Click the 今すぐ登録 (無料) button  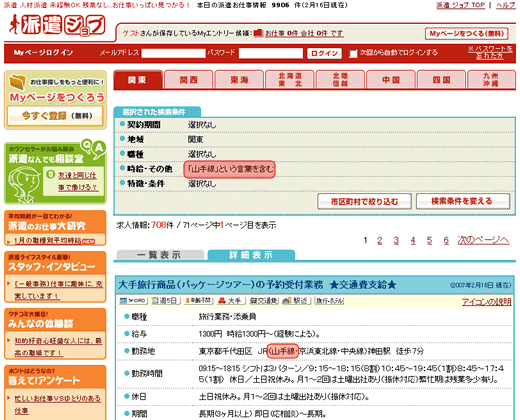(x=55, y=116)
